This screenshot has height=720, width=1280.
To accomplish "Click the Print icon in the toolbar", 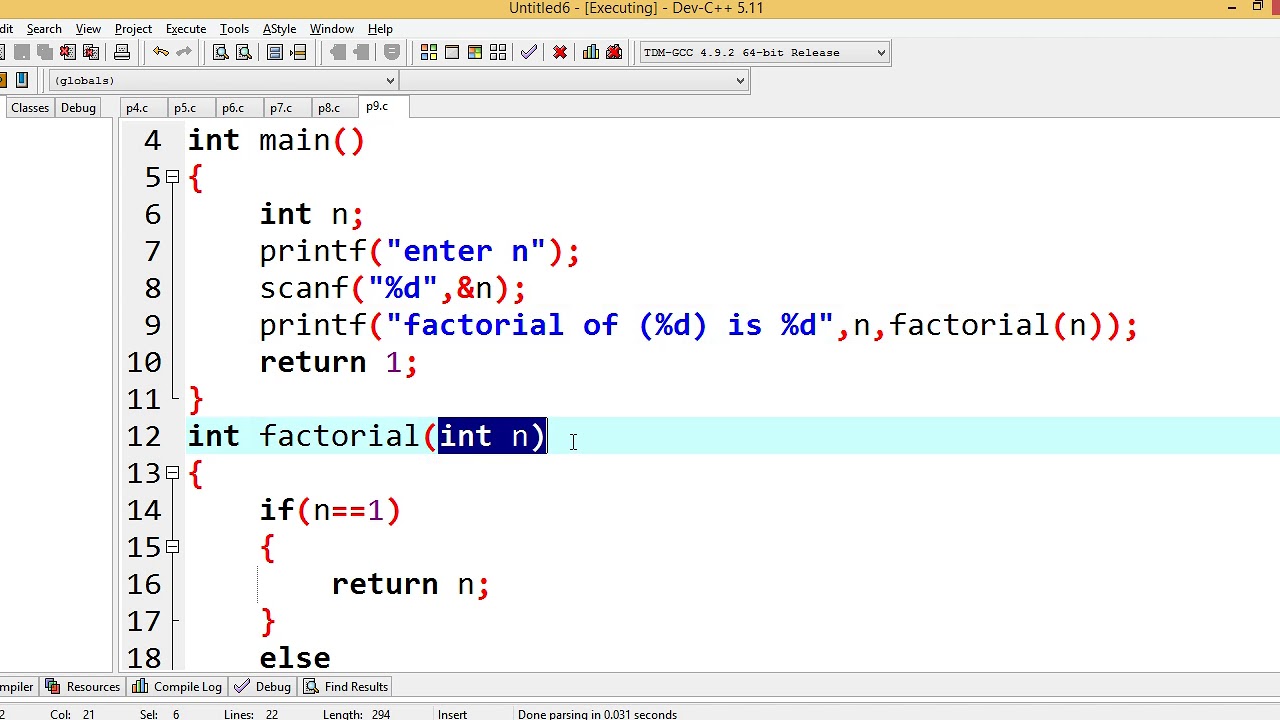I will click(x=122, y=52).
